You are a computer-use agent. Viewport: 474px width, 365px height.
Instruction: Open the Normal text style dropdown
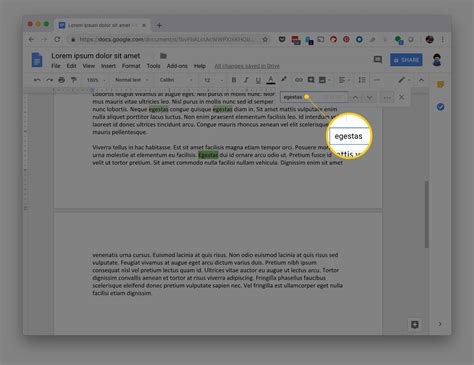coord(131,80)
